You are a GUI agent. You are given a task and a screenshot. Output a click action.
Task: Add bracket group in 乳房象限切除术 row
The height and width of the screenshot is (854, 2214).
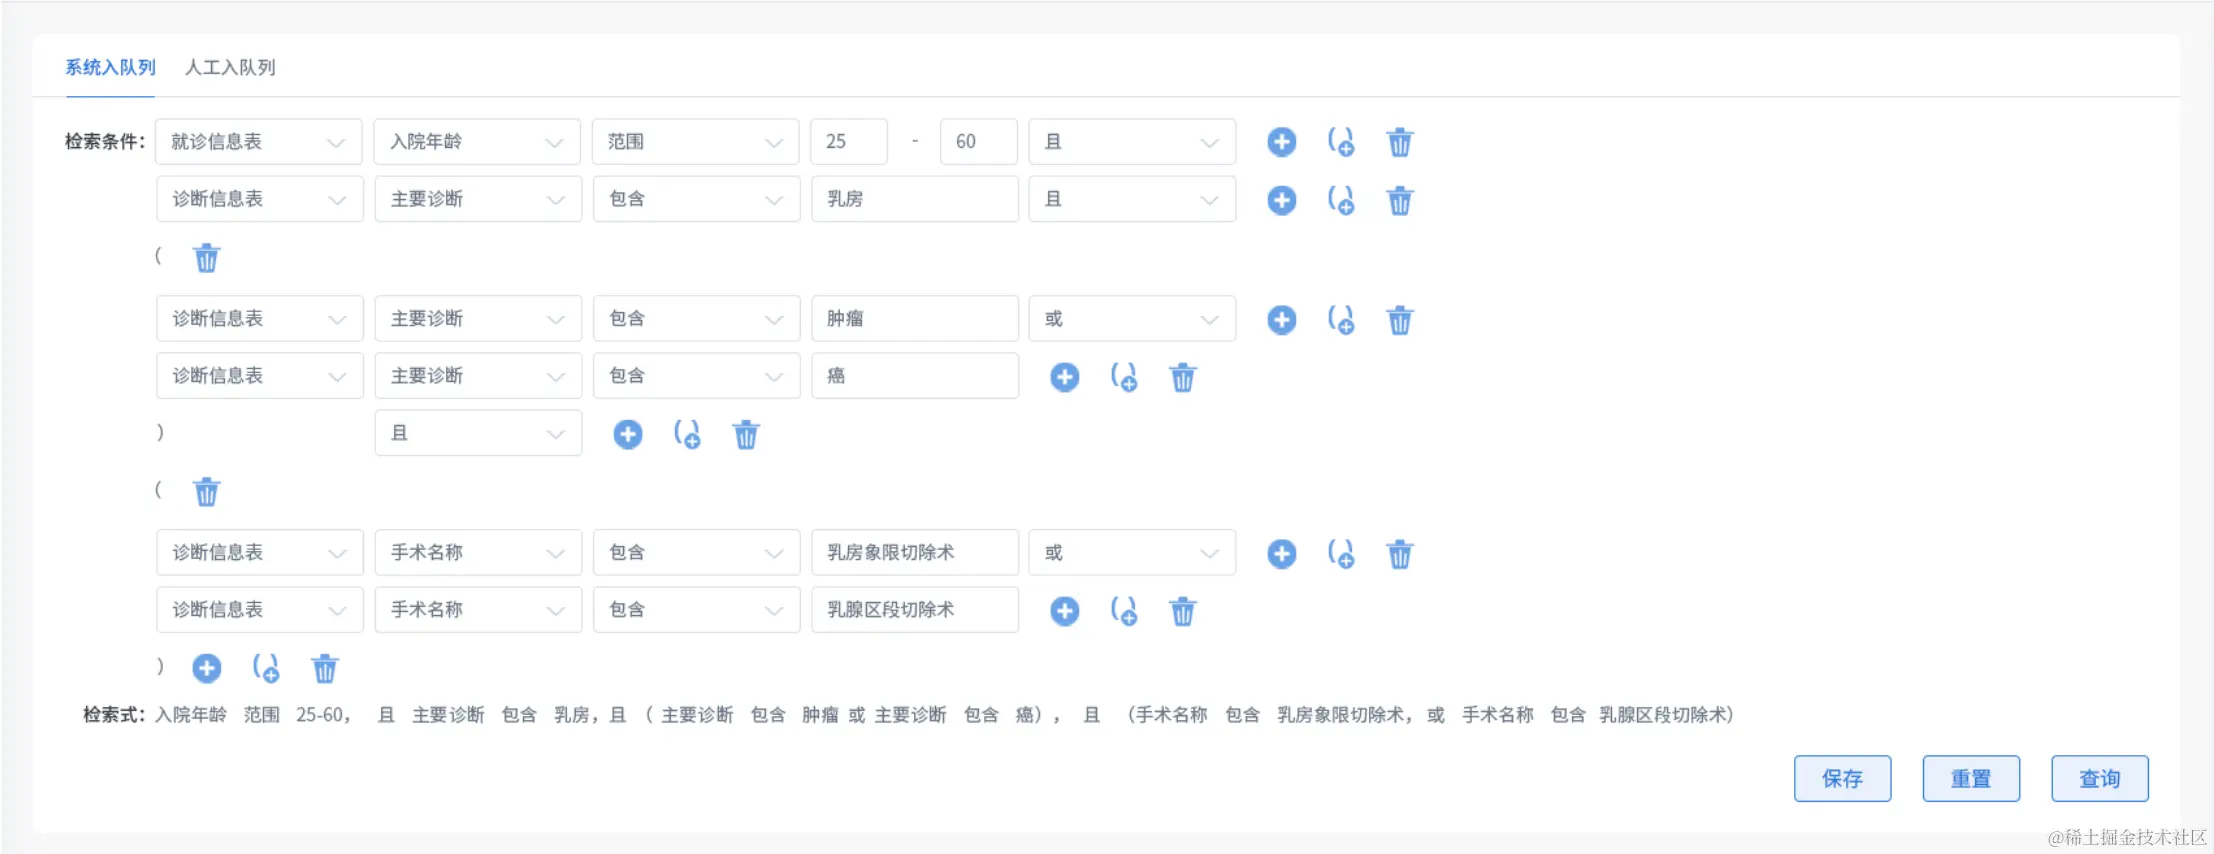pos(1341,554)
